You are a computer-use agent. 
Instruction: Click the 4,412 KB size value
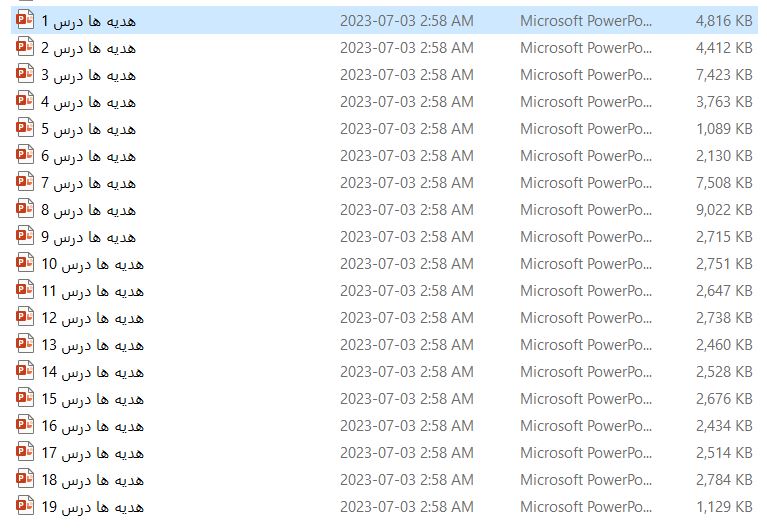(x=724, y=47)
